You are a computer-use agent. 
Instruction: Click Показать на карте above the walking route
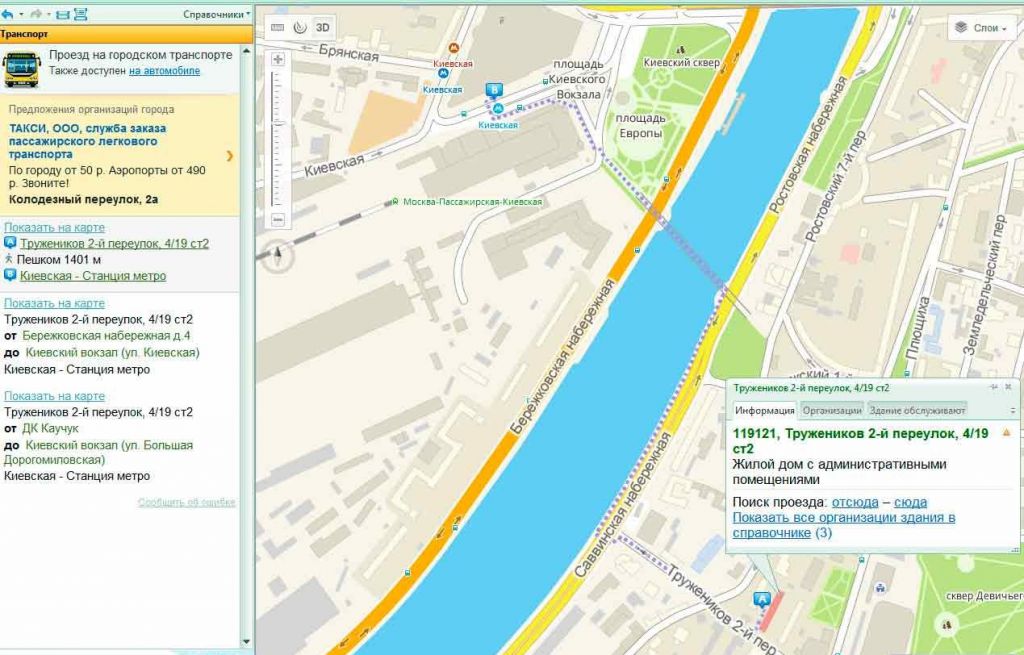54,227
